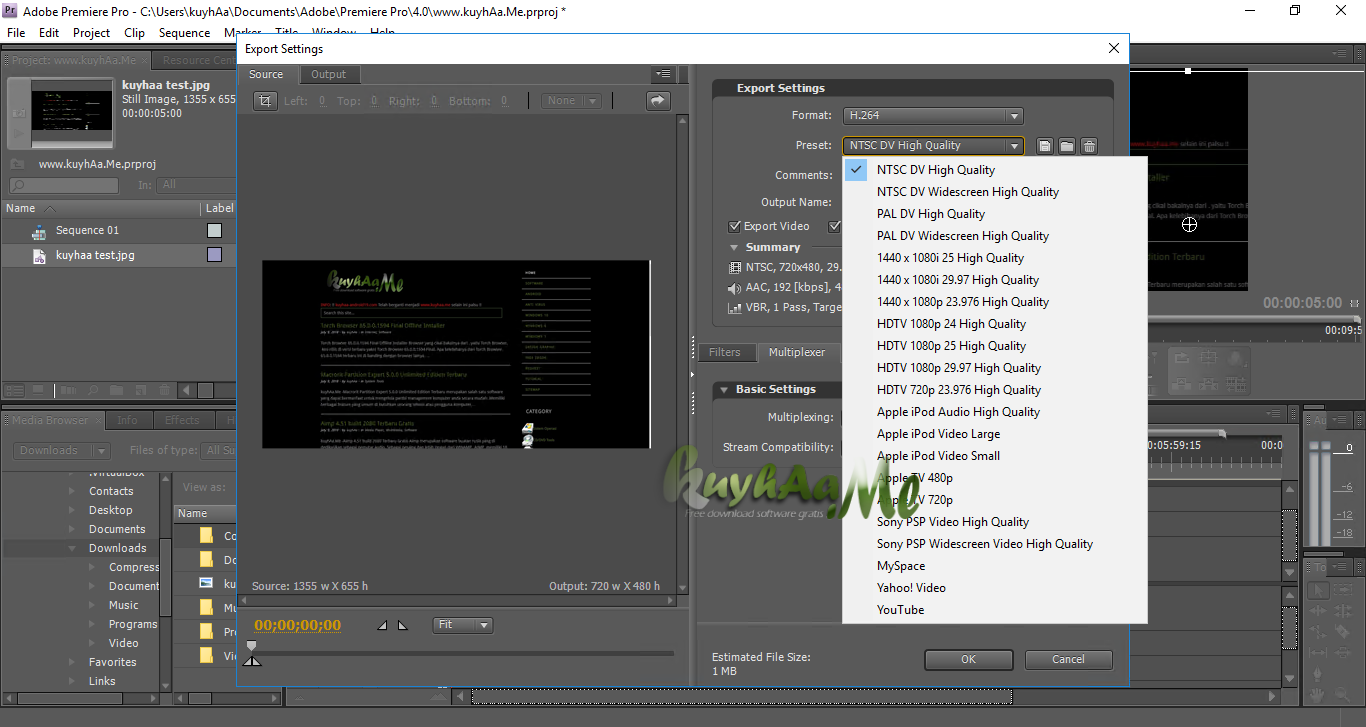The width and height of the screenshot is (1366, 727).
Task: Click the Import Preset folder icon
Action: point(1067,146)
